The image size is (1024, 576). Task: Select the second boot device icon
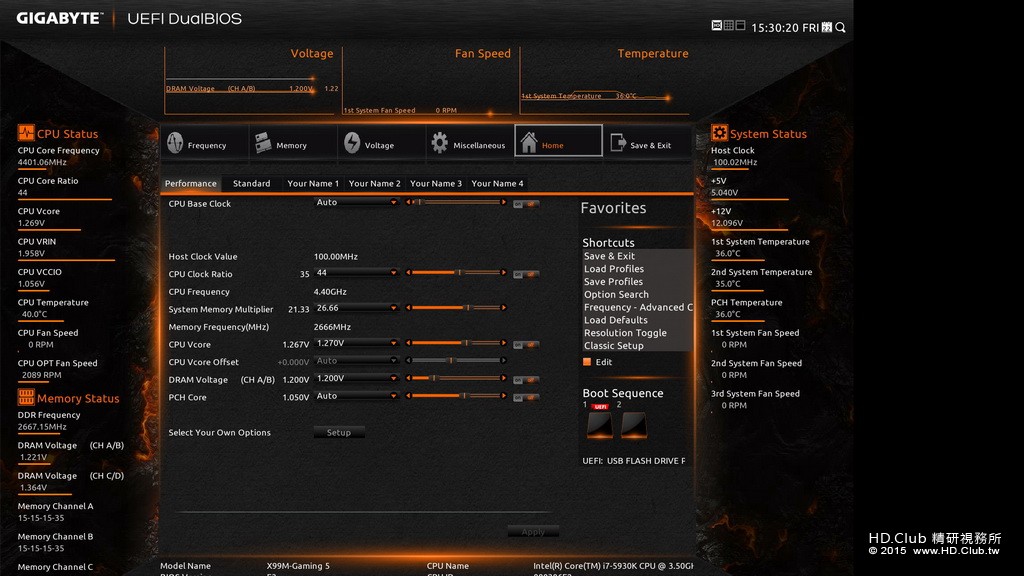[633, 424]
